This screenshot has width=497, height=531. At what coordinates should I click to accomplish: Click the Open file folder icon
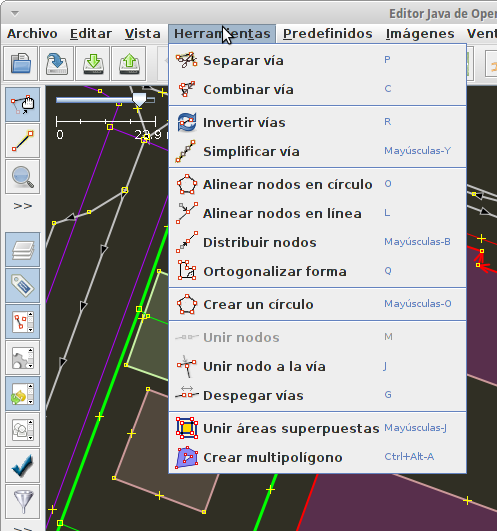point(21,64)
